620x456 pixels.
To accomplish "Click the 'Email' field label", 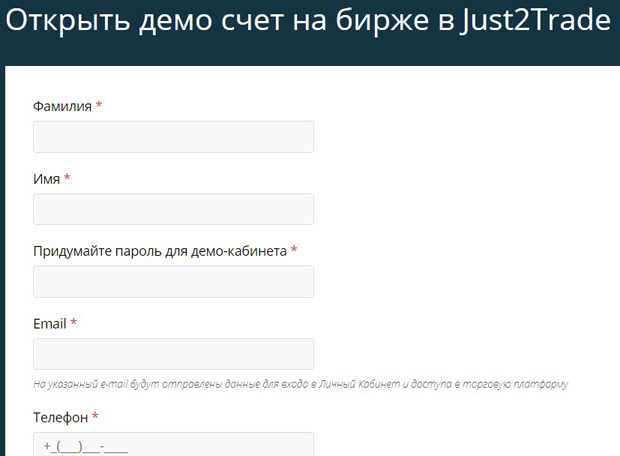I will [x=49, y=324].
